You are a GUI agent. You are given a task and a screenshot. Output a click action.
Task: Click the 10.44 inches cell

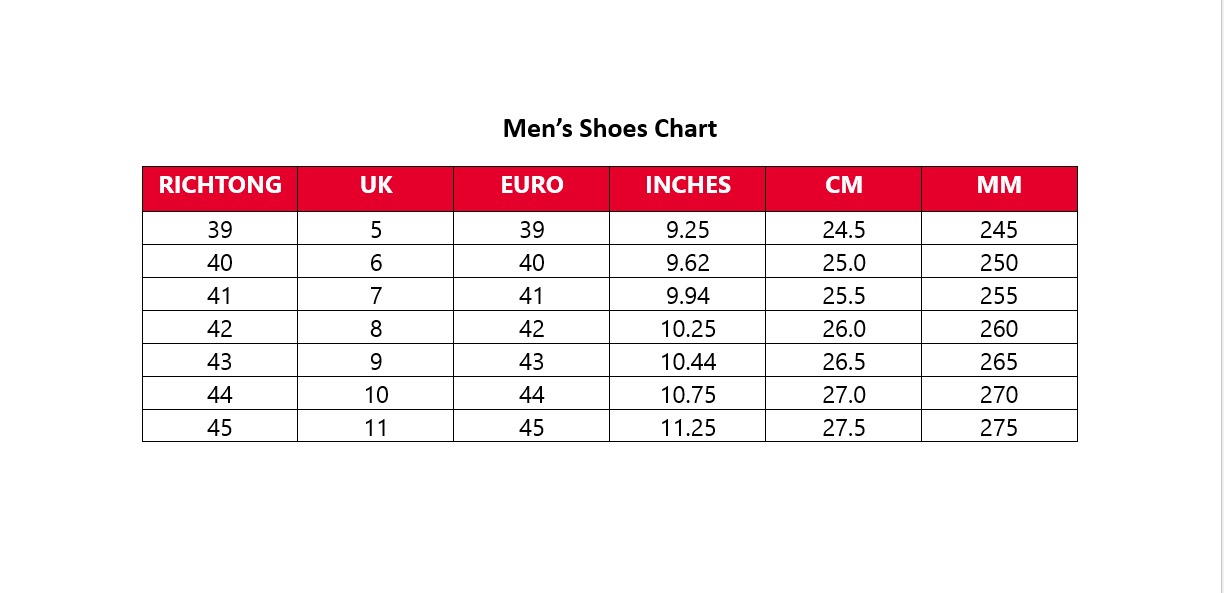tap(687, 361)
